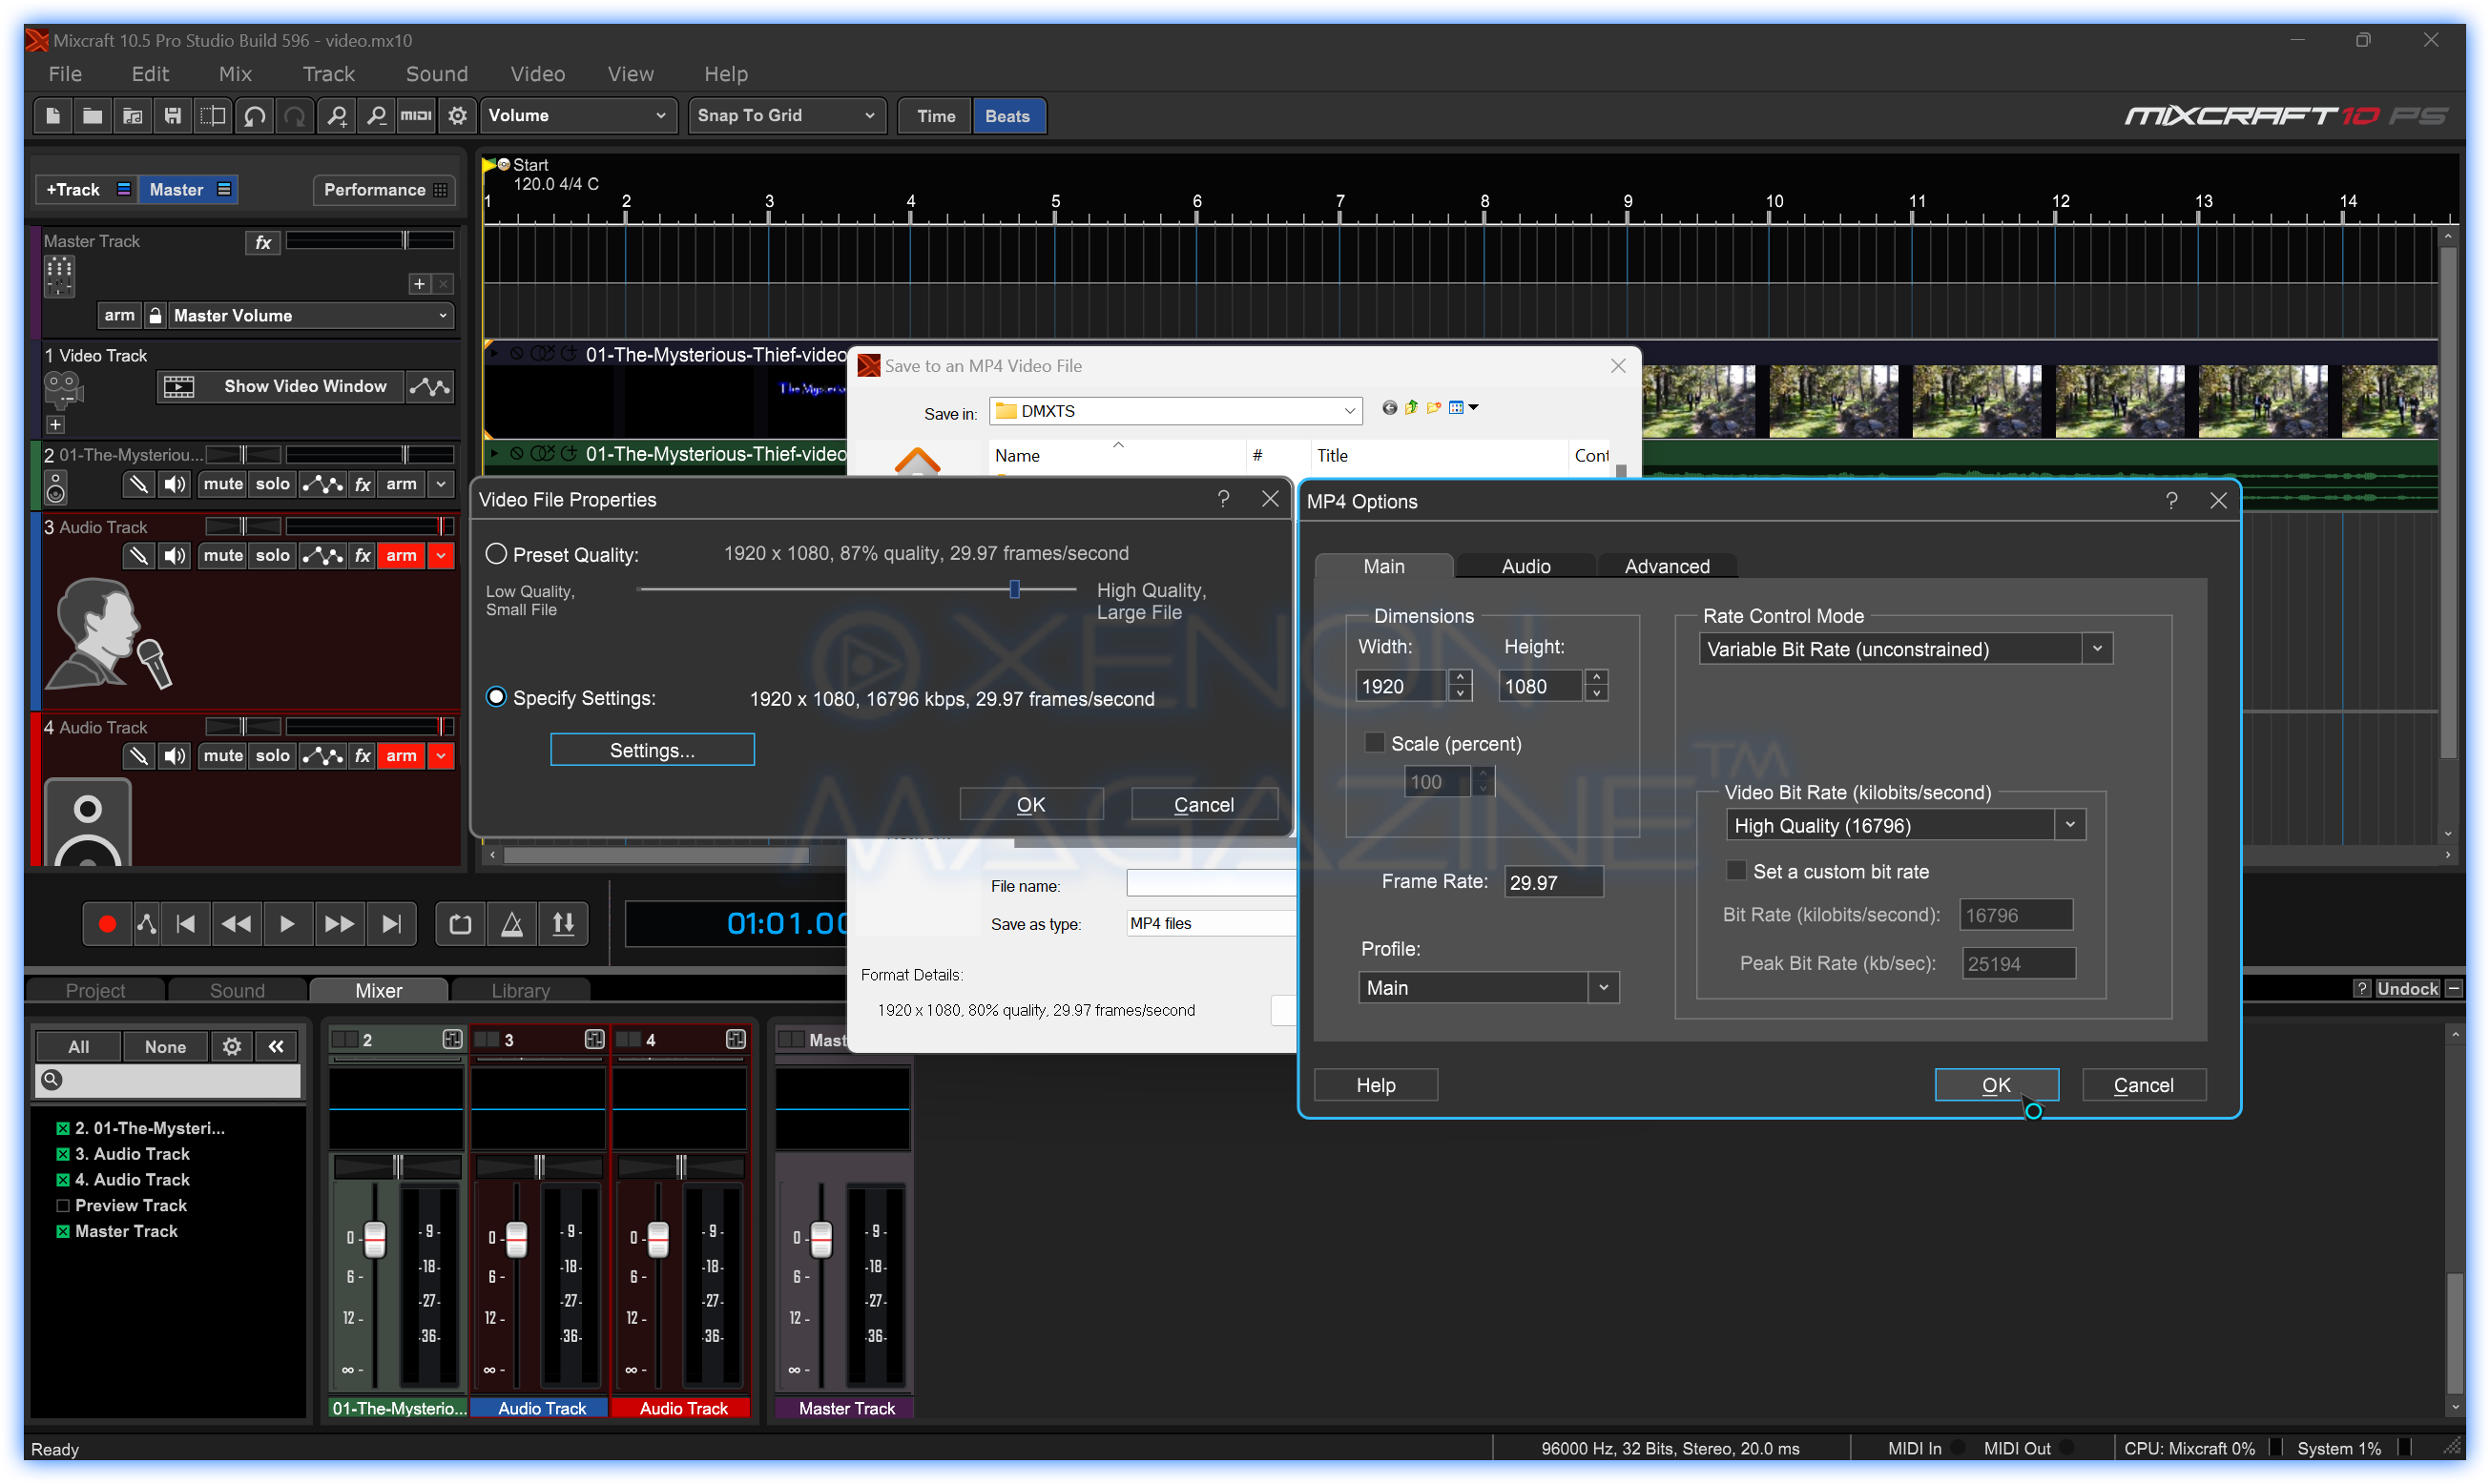The width and height of the screenshot is (2490, 1484).
Task: Open the Volume automation dropdown
Action: (578, 116)
